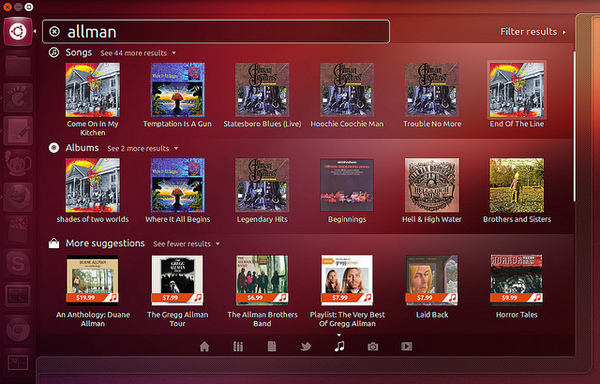Select Playlist: The Very Best Of Gregg Allman
This screenshot has height=384, width=600.
pyautogui.click(x=347, y=291)
